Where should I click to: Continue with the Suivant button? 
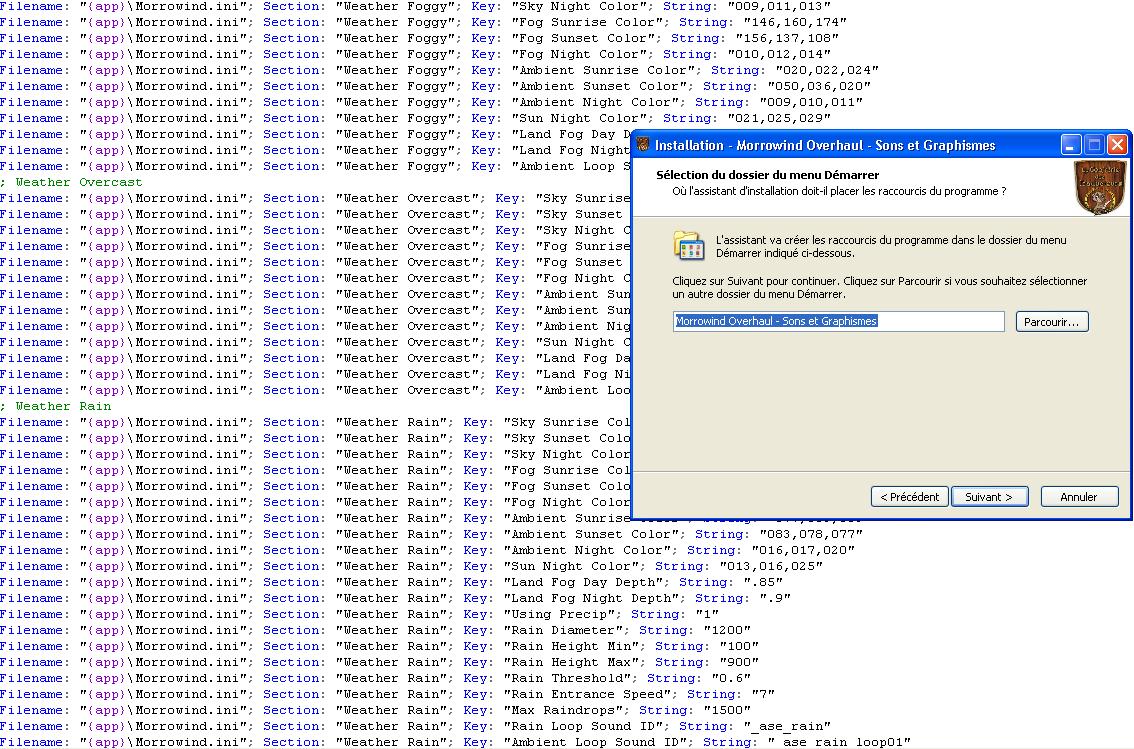(989, 497)
